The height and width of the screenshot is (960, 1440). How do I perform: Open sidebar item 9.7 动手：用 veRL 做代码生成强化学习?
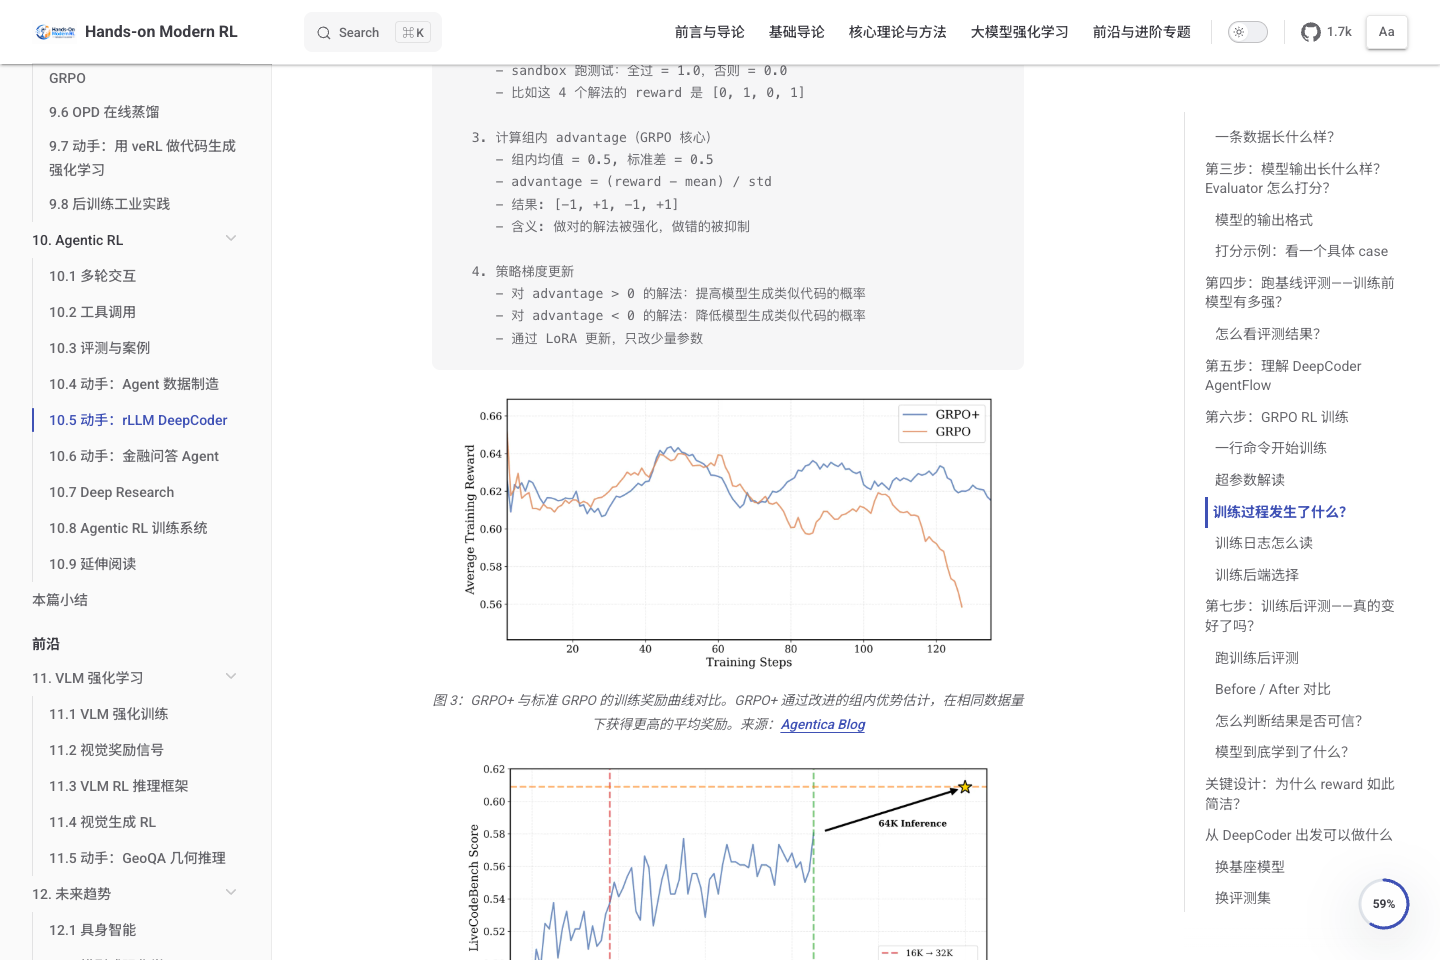point(143,158)
